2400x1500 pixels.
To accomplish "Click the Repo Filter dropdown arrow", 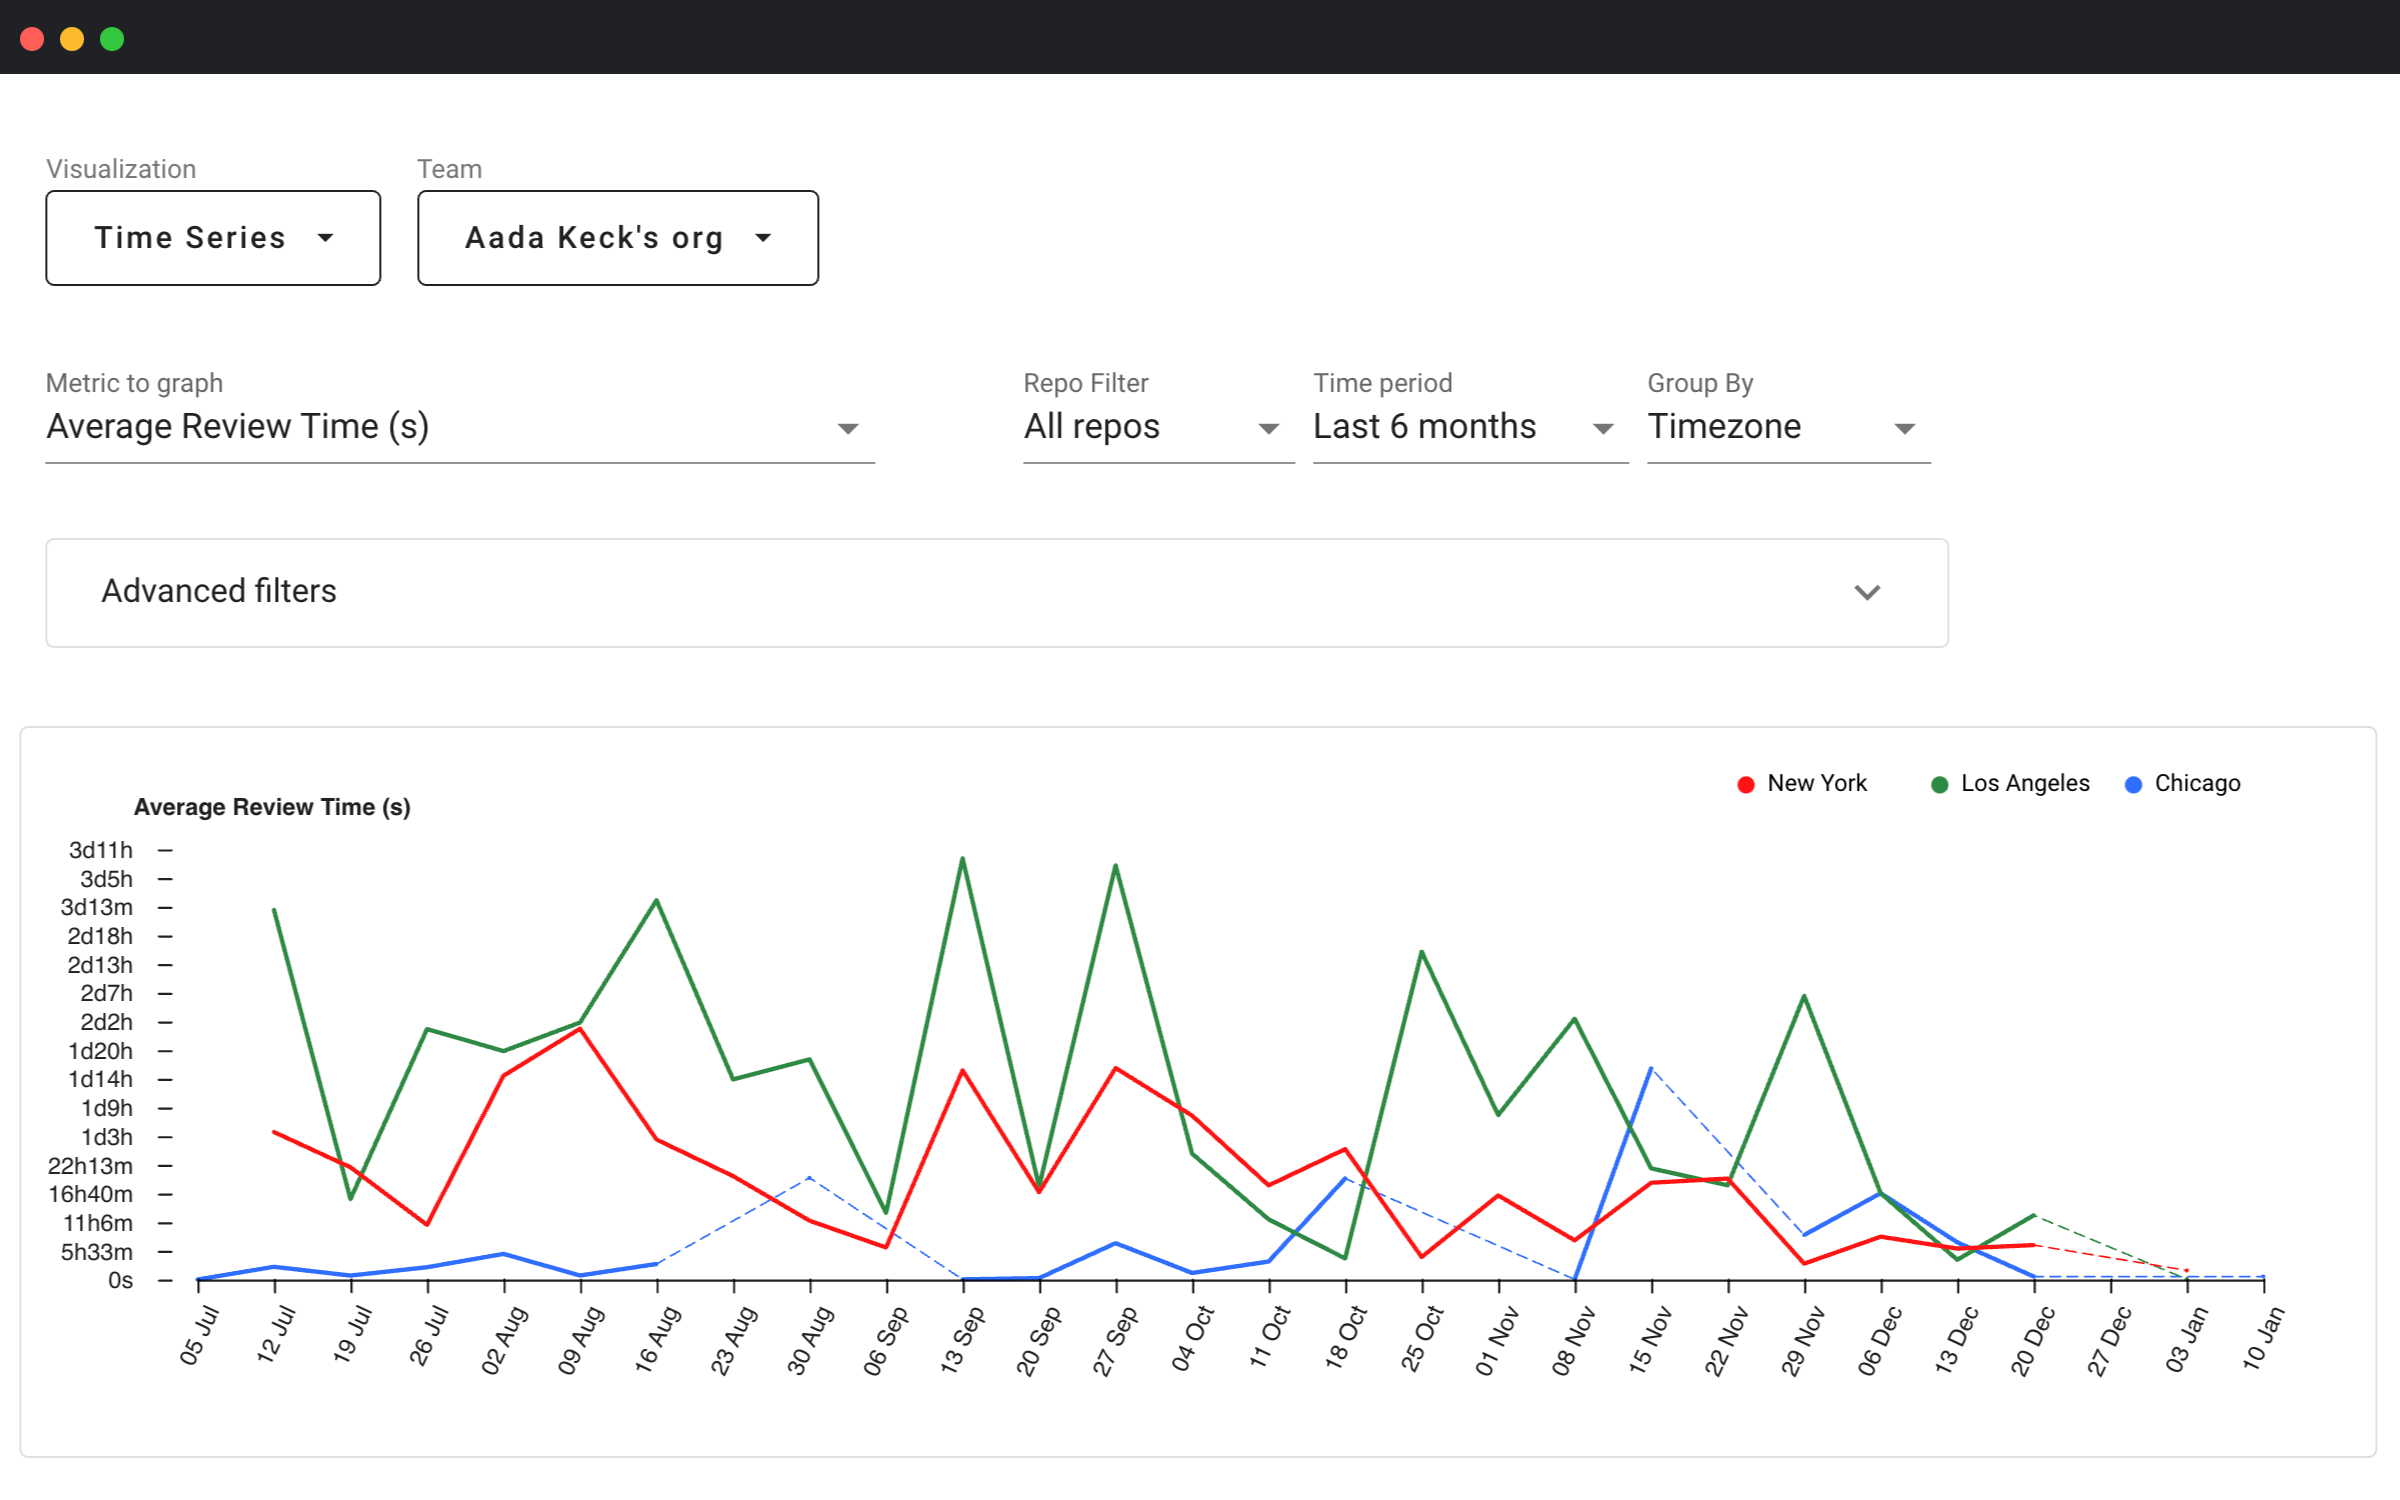I will 1268,429.
